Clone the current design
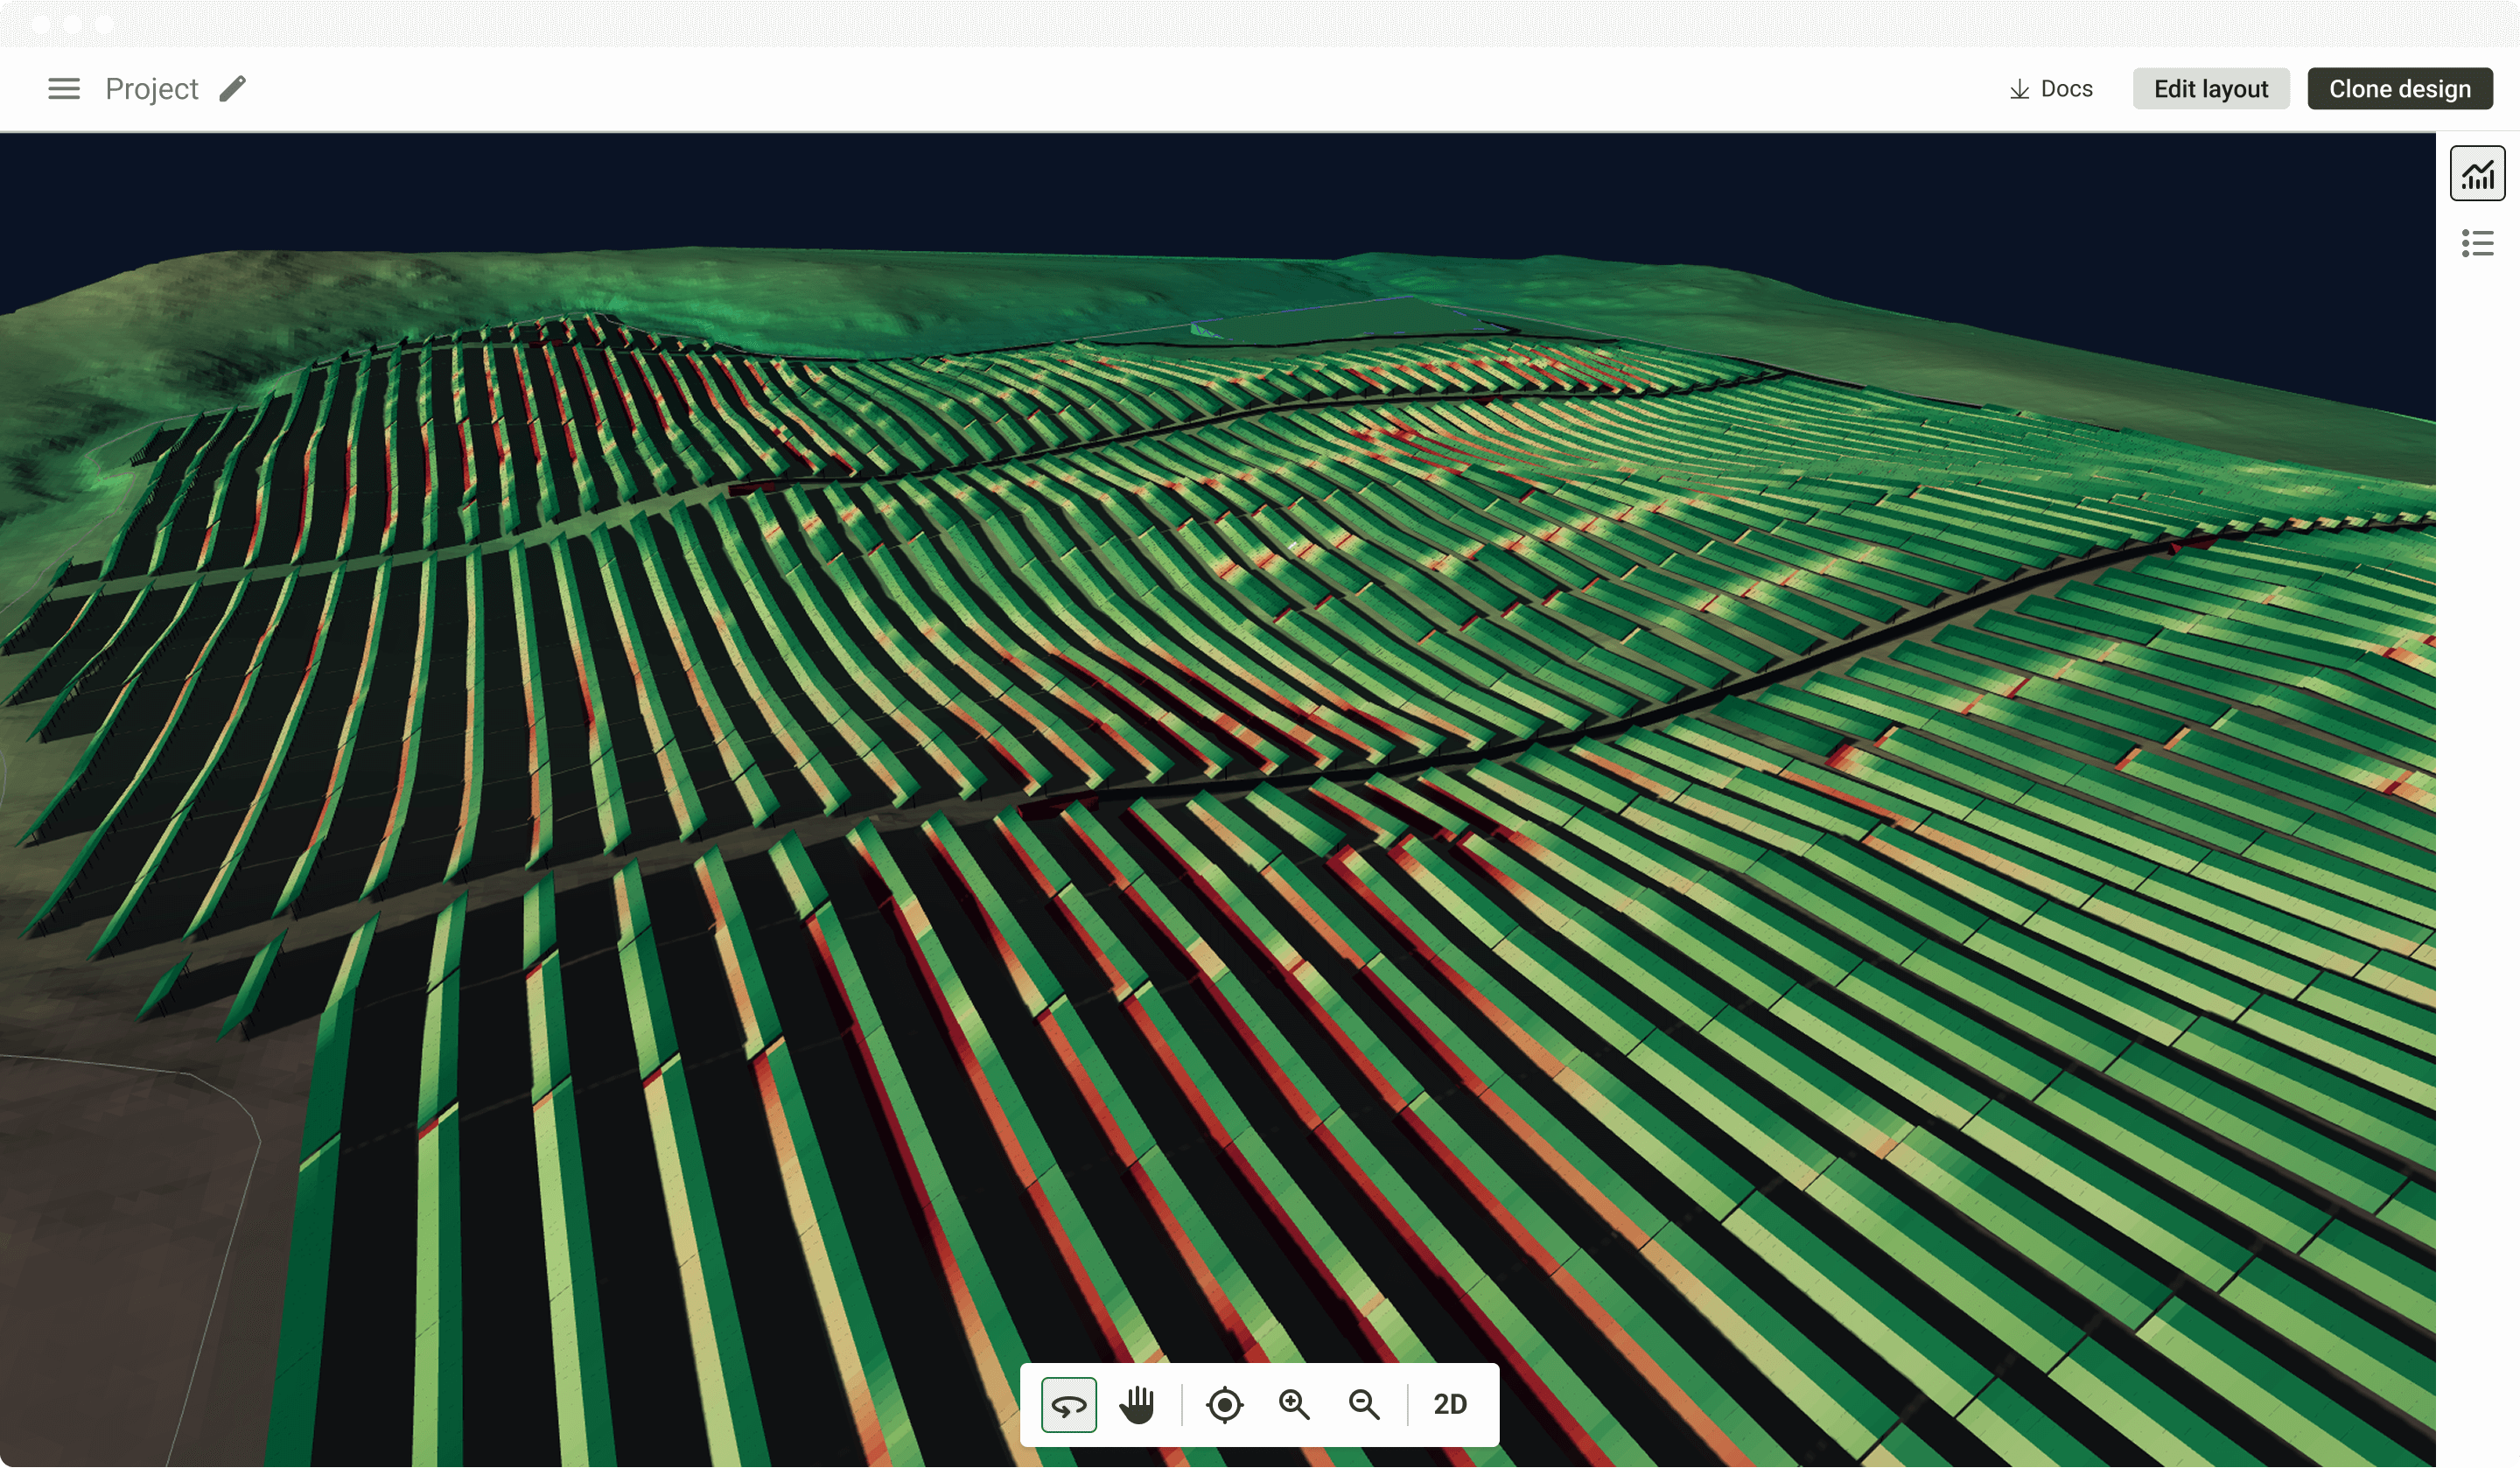Image resolution: width=2520 pixels, height=1468 pixels. coord(2400,88)
